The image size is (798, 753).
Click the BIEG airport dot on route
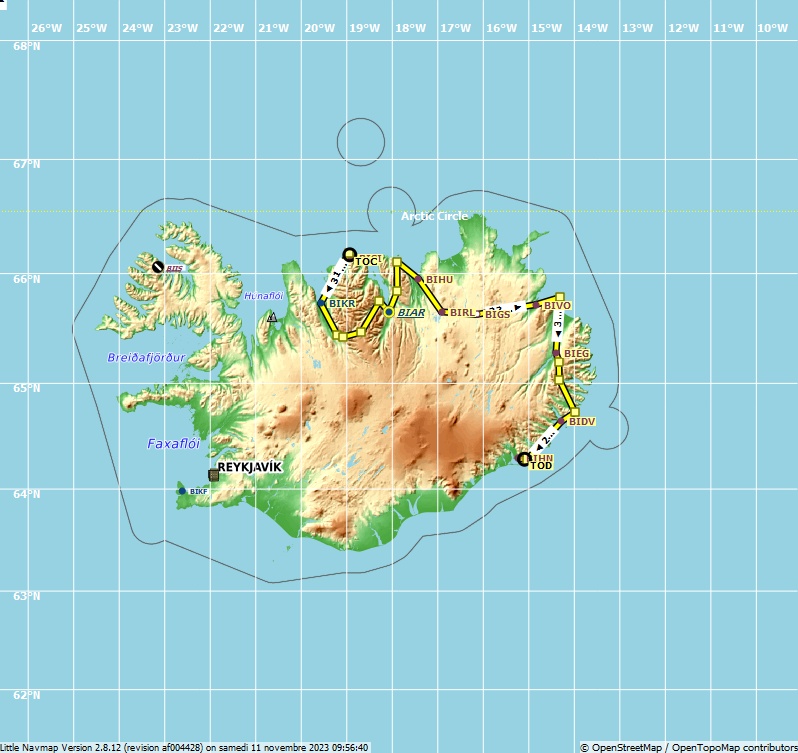[556, 353]
